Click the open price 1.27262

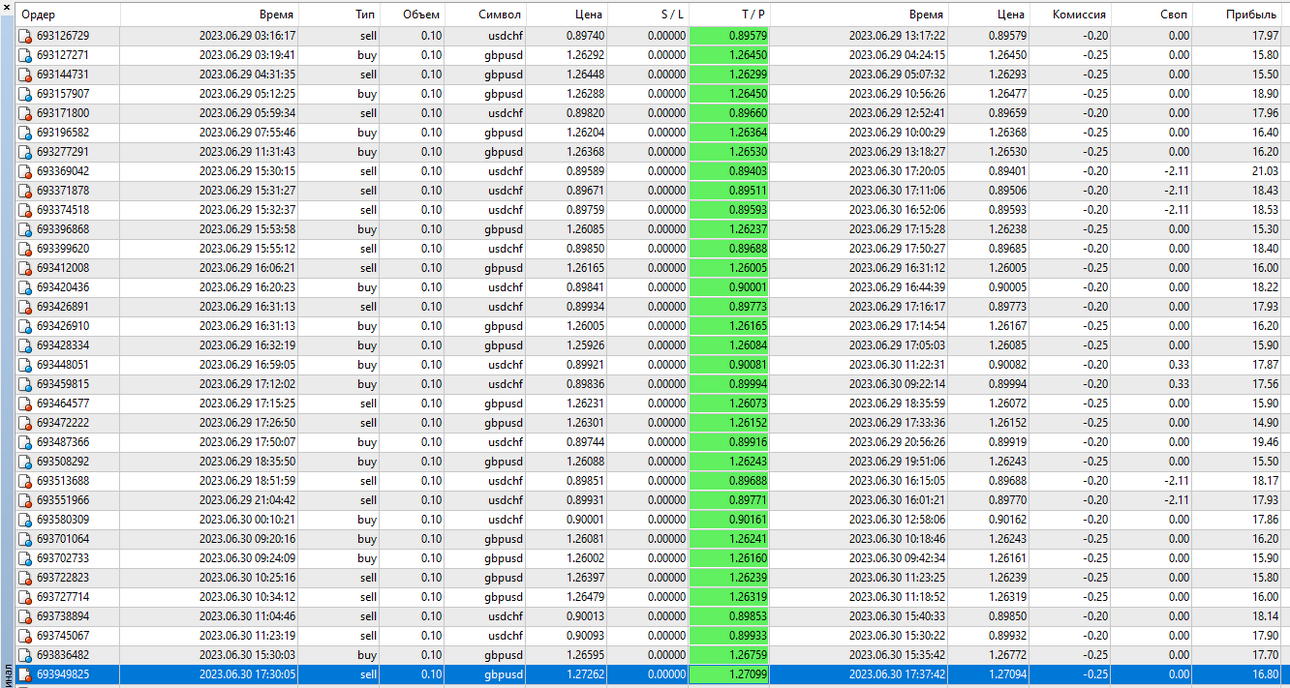[584, 675]
